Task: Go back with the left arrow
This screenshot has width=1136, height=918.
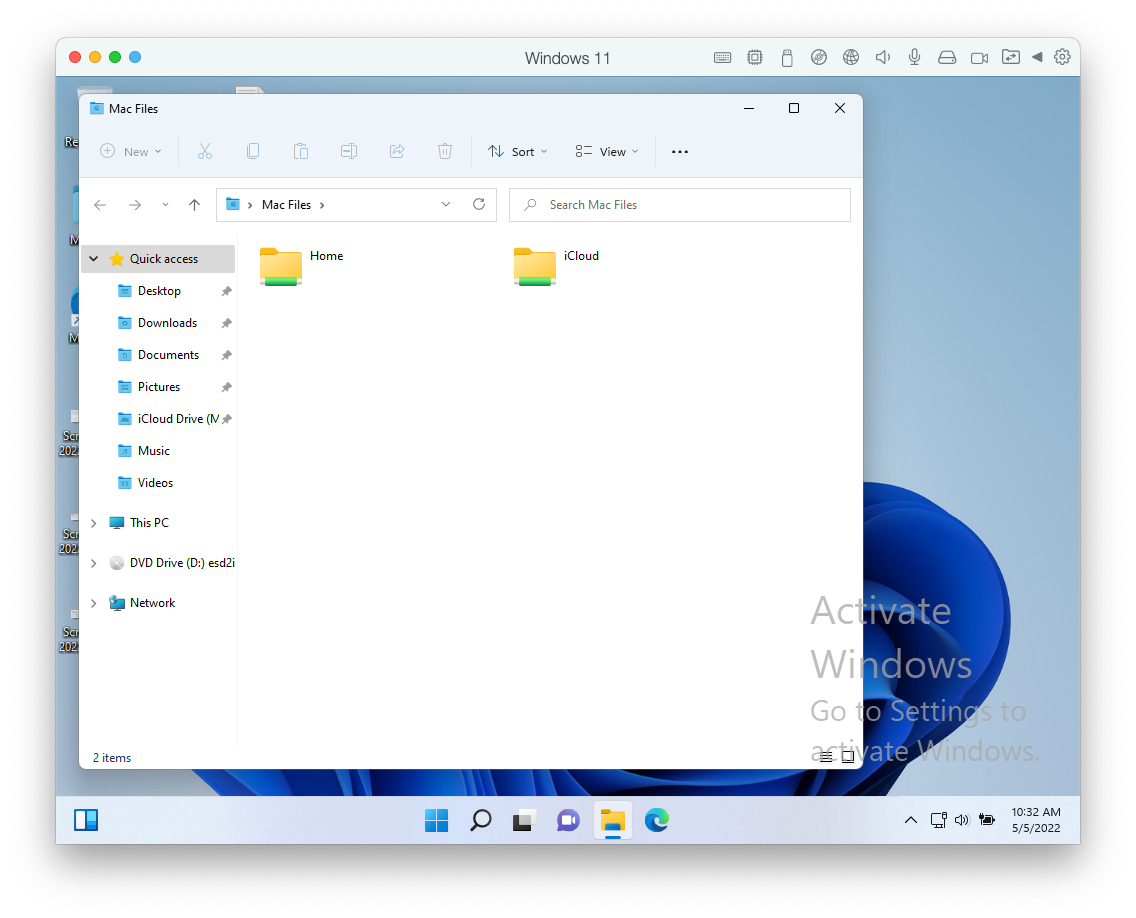Action: [100, 205]
